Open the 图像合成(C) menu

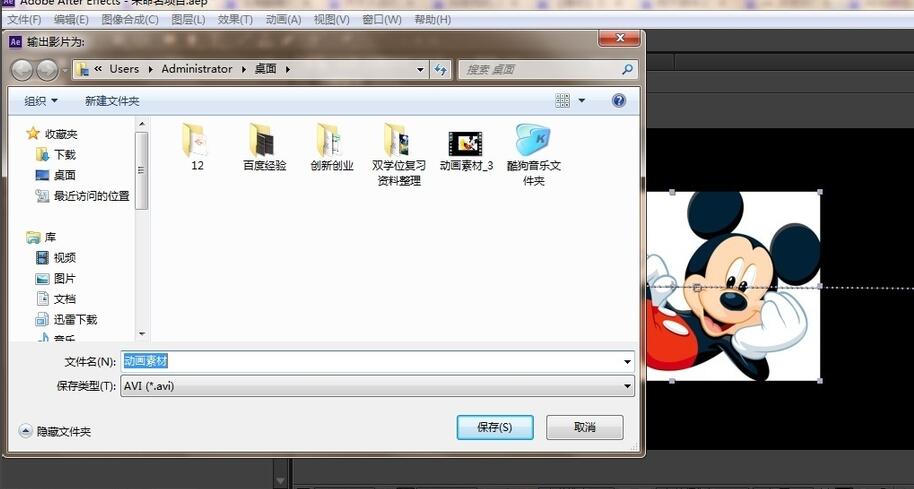point(130,19)
